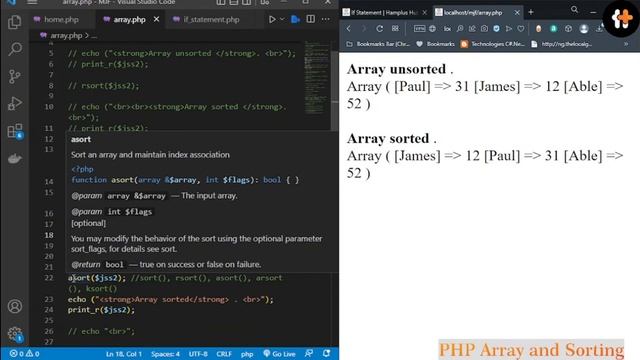Take a snapshot with camera icon
The width and height of the screenshot is (640, 360).
tap(484, 29)
